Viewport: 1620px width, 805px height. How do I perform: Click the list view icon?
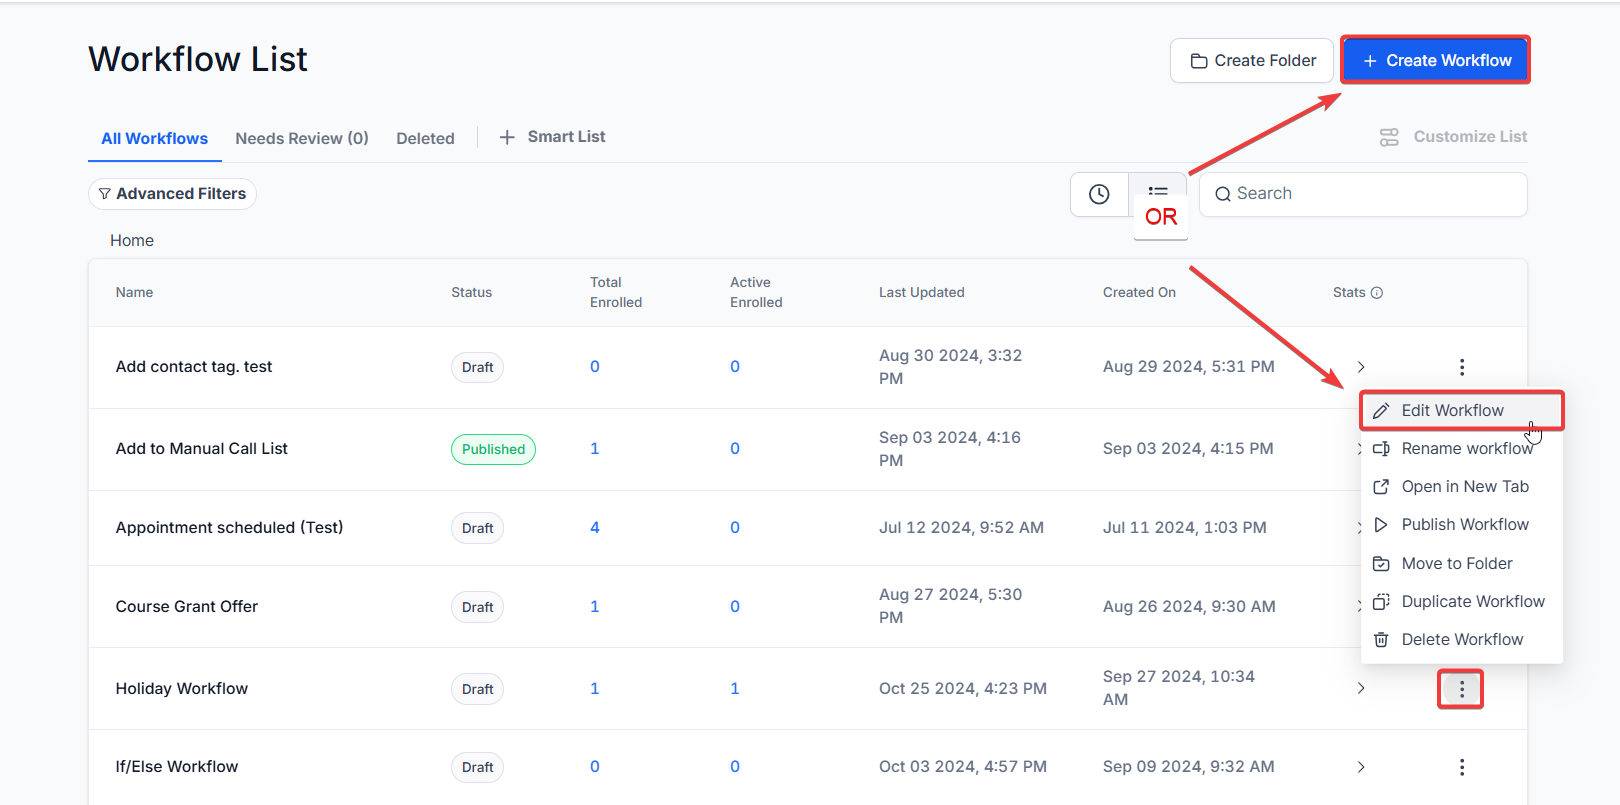pos(1158,190)
